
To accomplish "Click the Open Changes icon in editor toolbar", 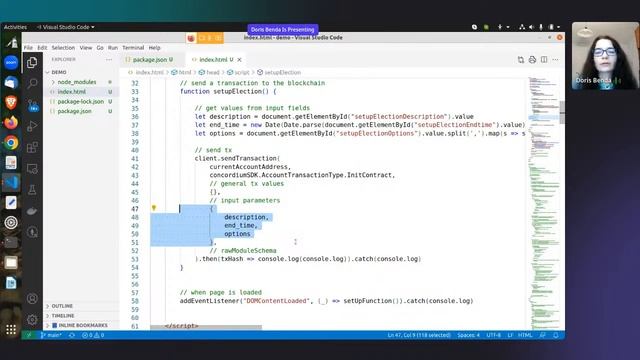I will click(x=521, y=60).
